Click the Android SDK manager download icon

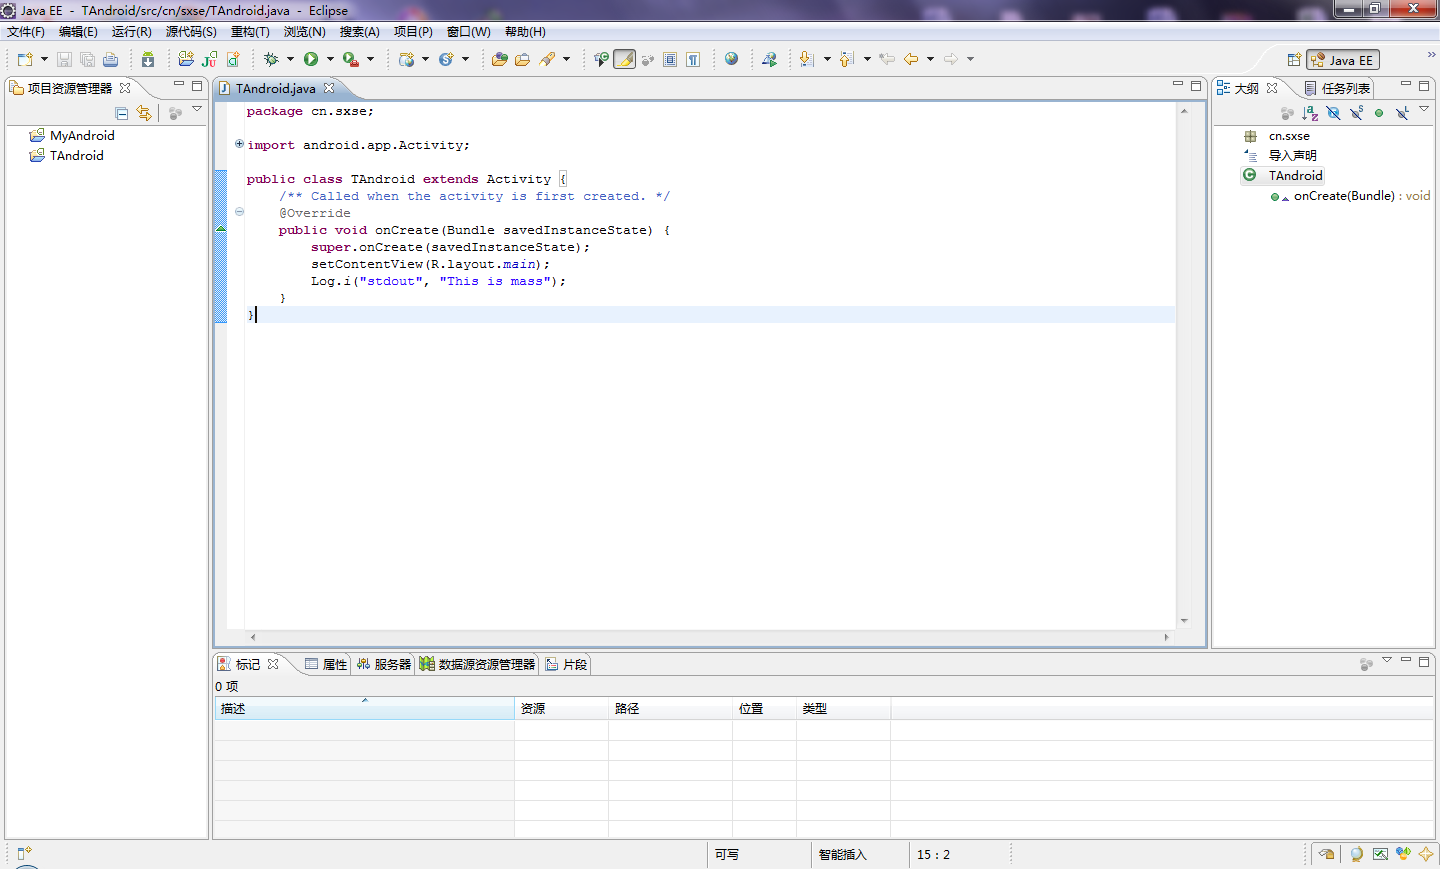click(x=148, y=60)
